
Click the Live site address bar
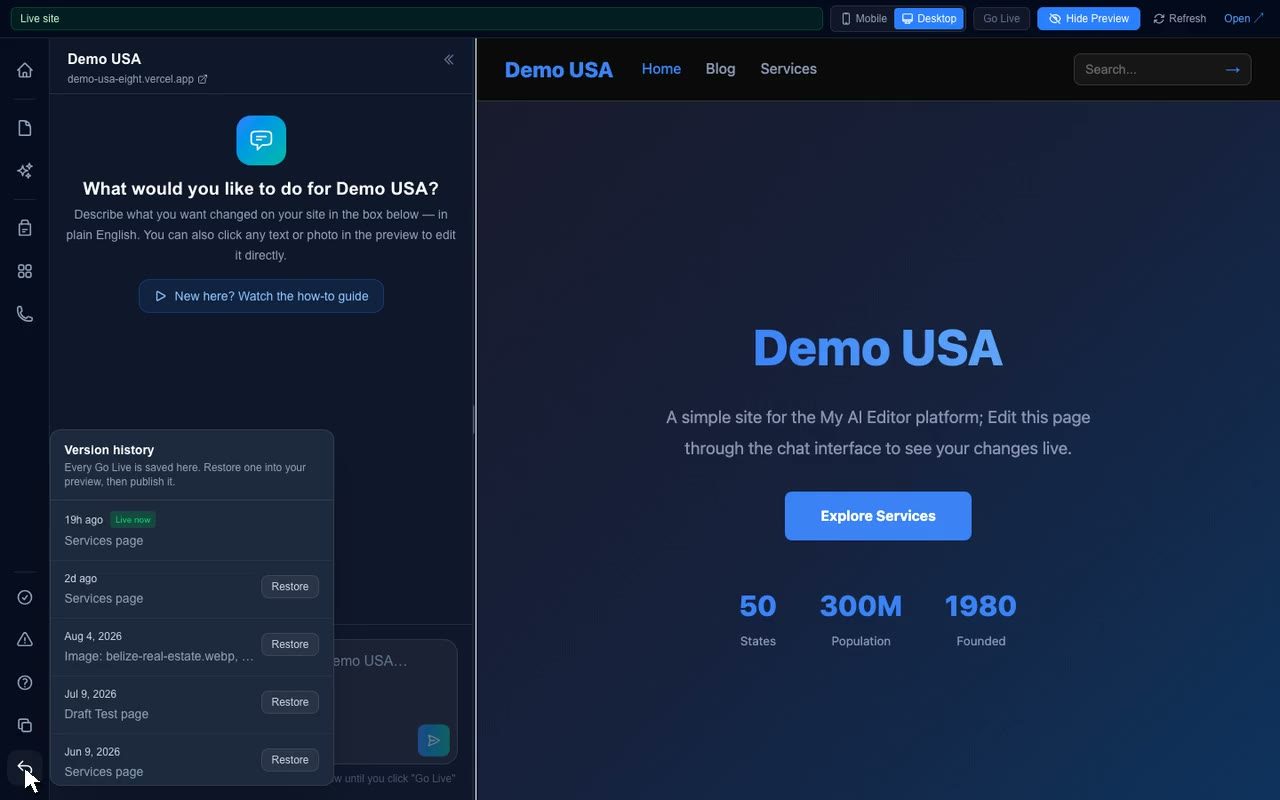pyautogui.click(x=416, y=19)
